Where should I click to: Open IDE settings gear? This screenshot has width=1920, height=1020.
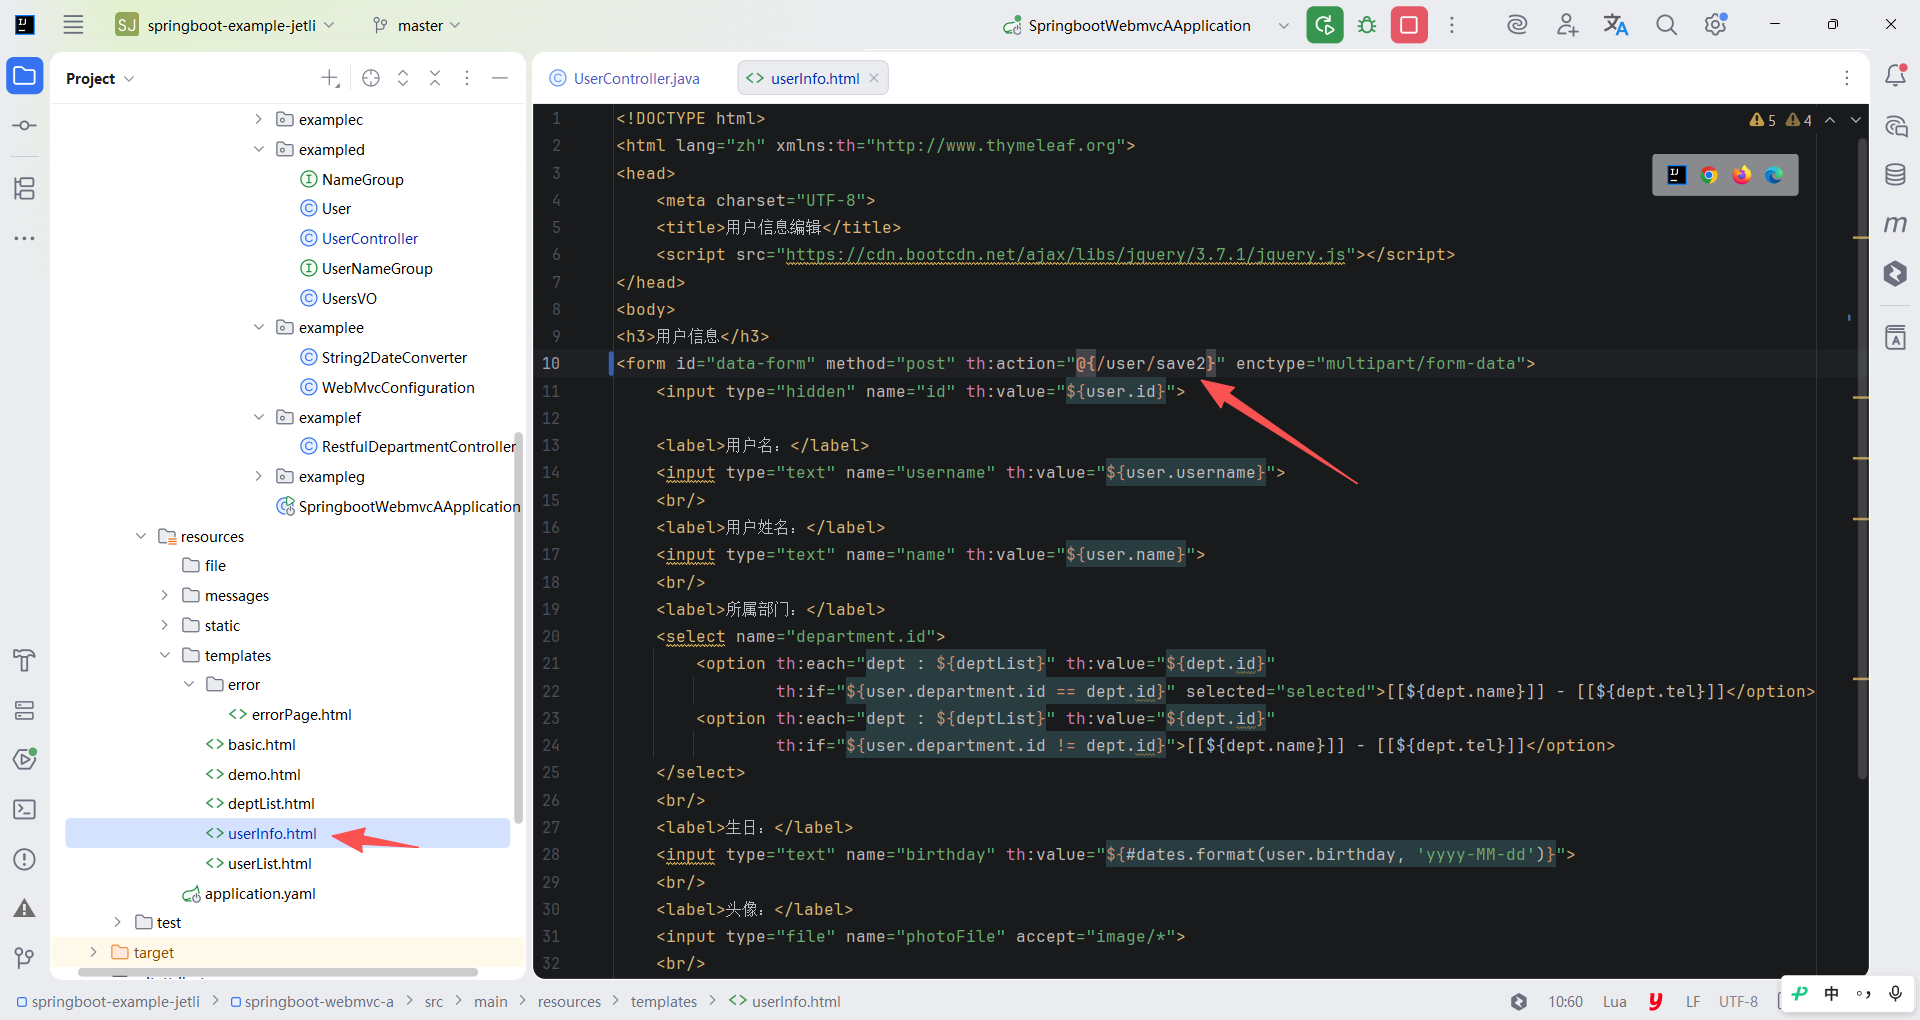click(1716, 25)
